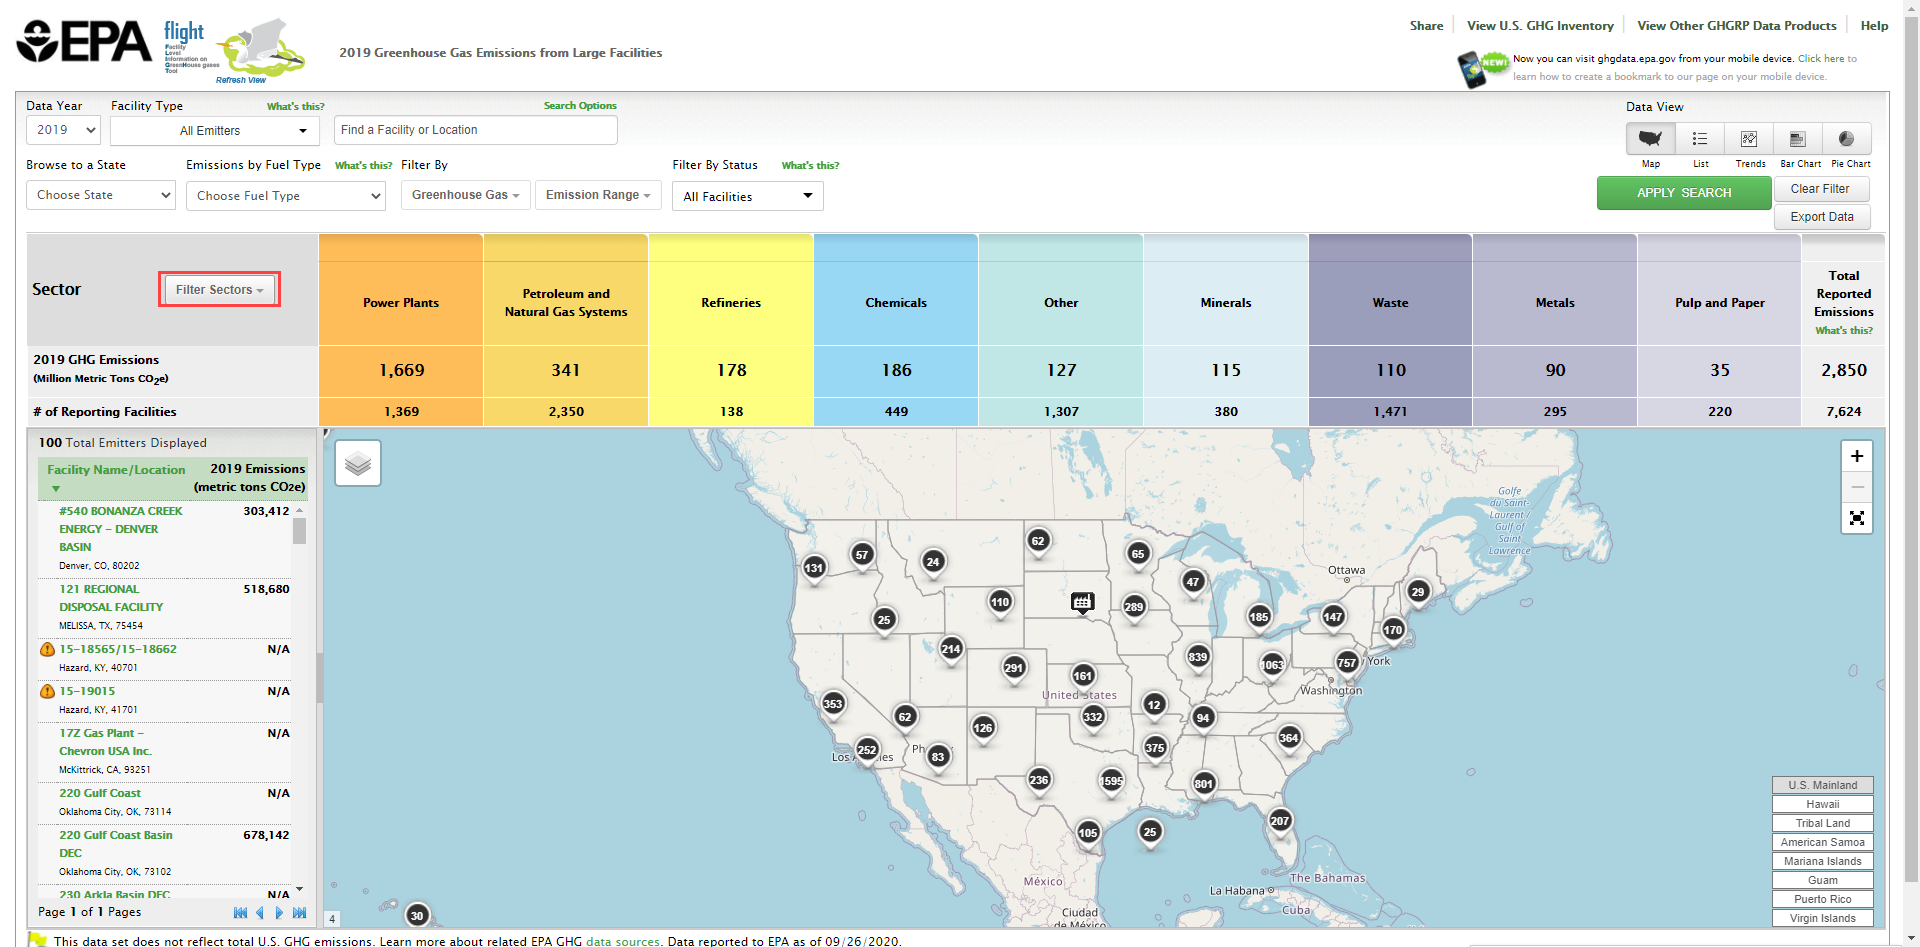
Task: Open View U.S. GHG Inventory
Action: [1540, 26]
